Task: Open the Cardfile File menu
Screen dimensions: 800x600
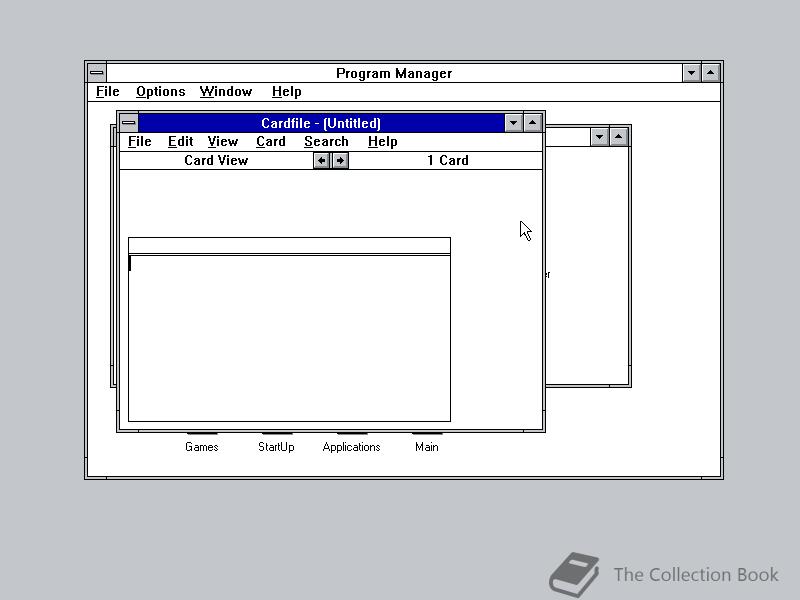Action: point(139,141)
